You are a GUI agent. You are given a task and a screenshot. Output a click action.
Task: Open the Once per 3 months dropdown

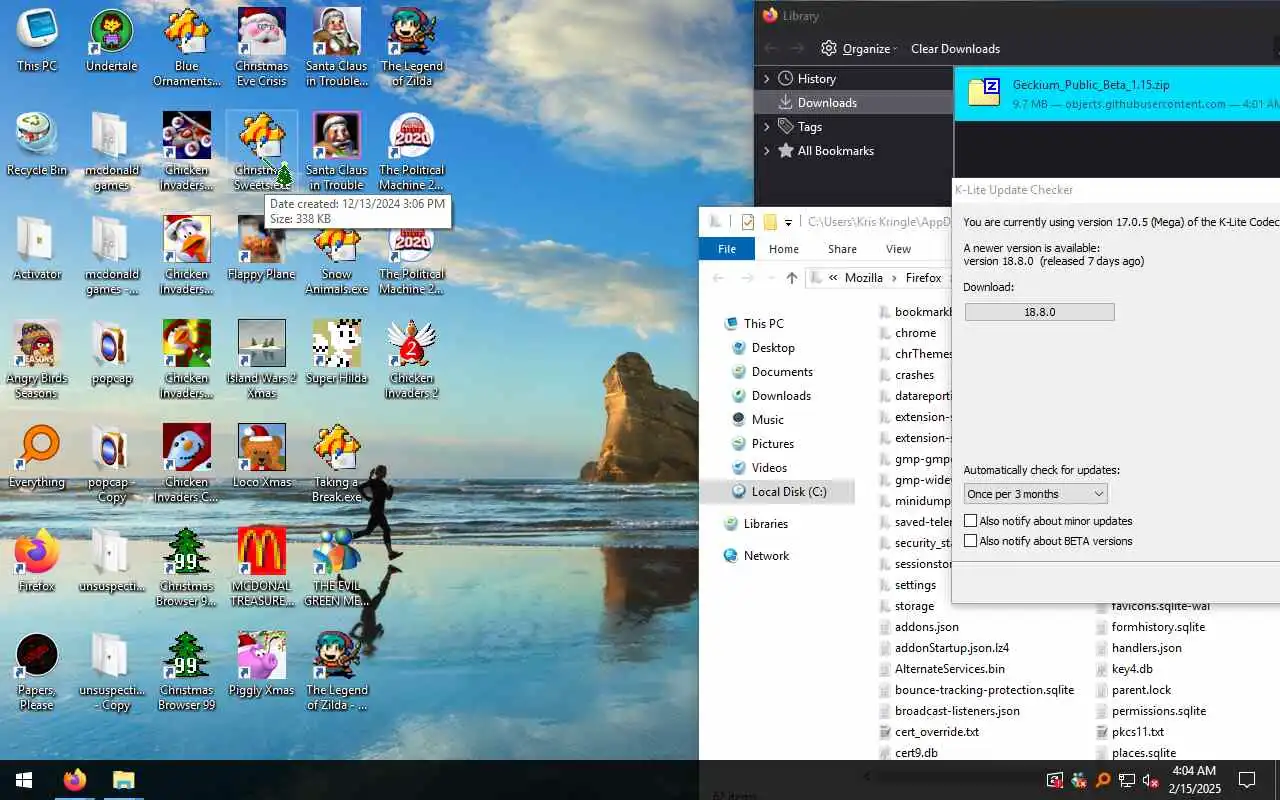1035,494
